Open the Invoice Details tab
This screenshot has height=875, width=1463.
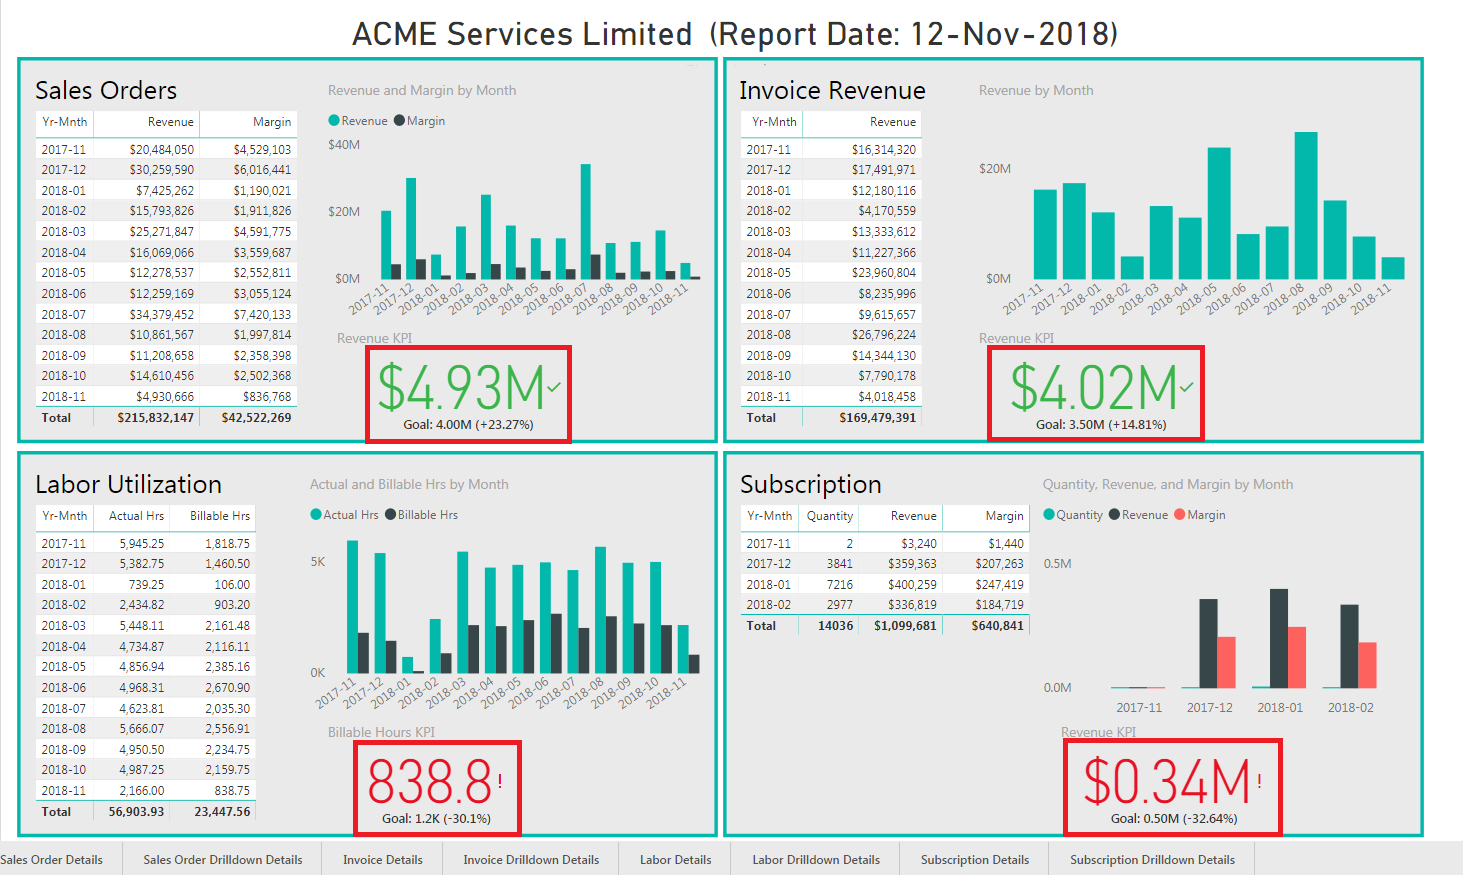tap(383, 859)
